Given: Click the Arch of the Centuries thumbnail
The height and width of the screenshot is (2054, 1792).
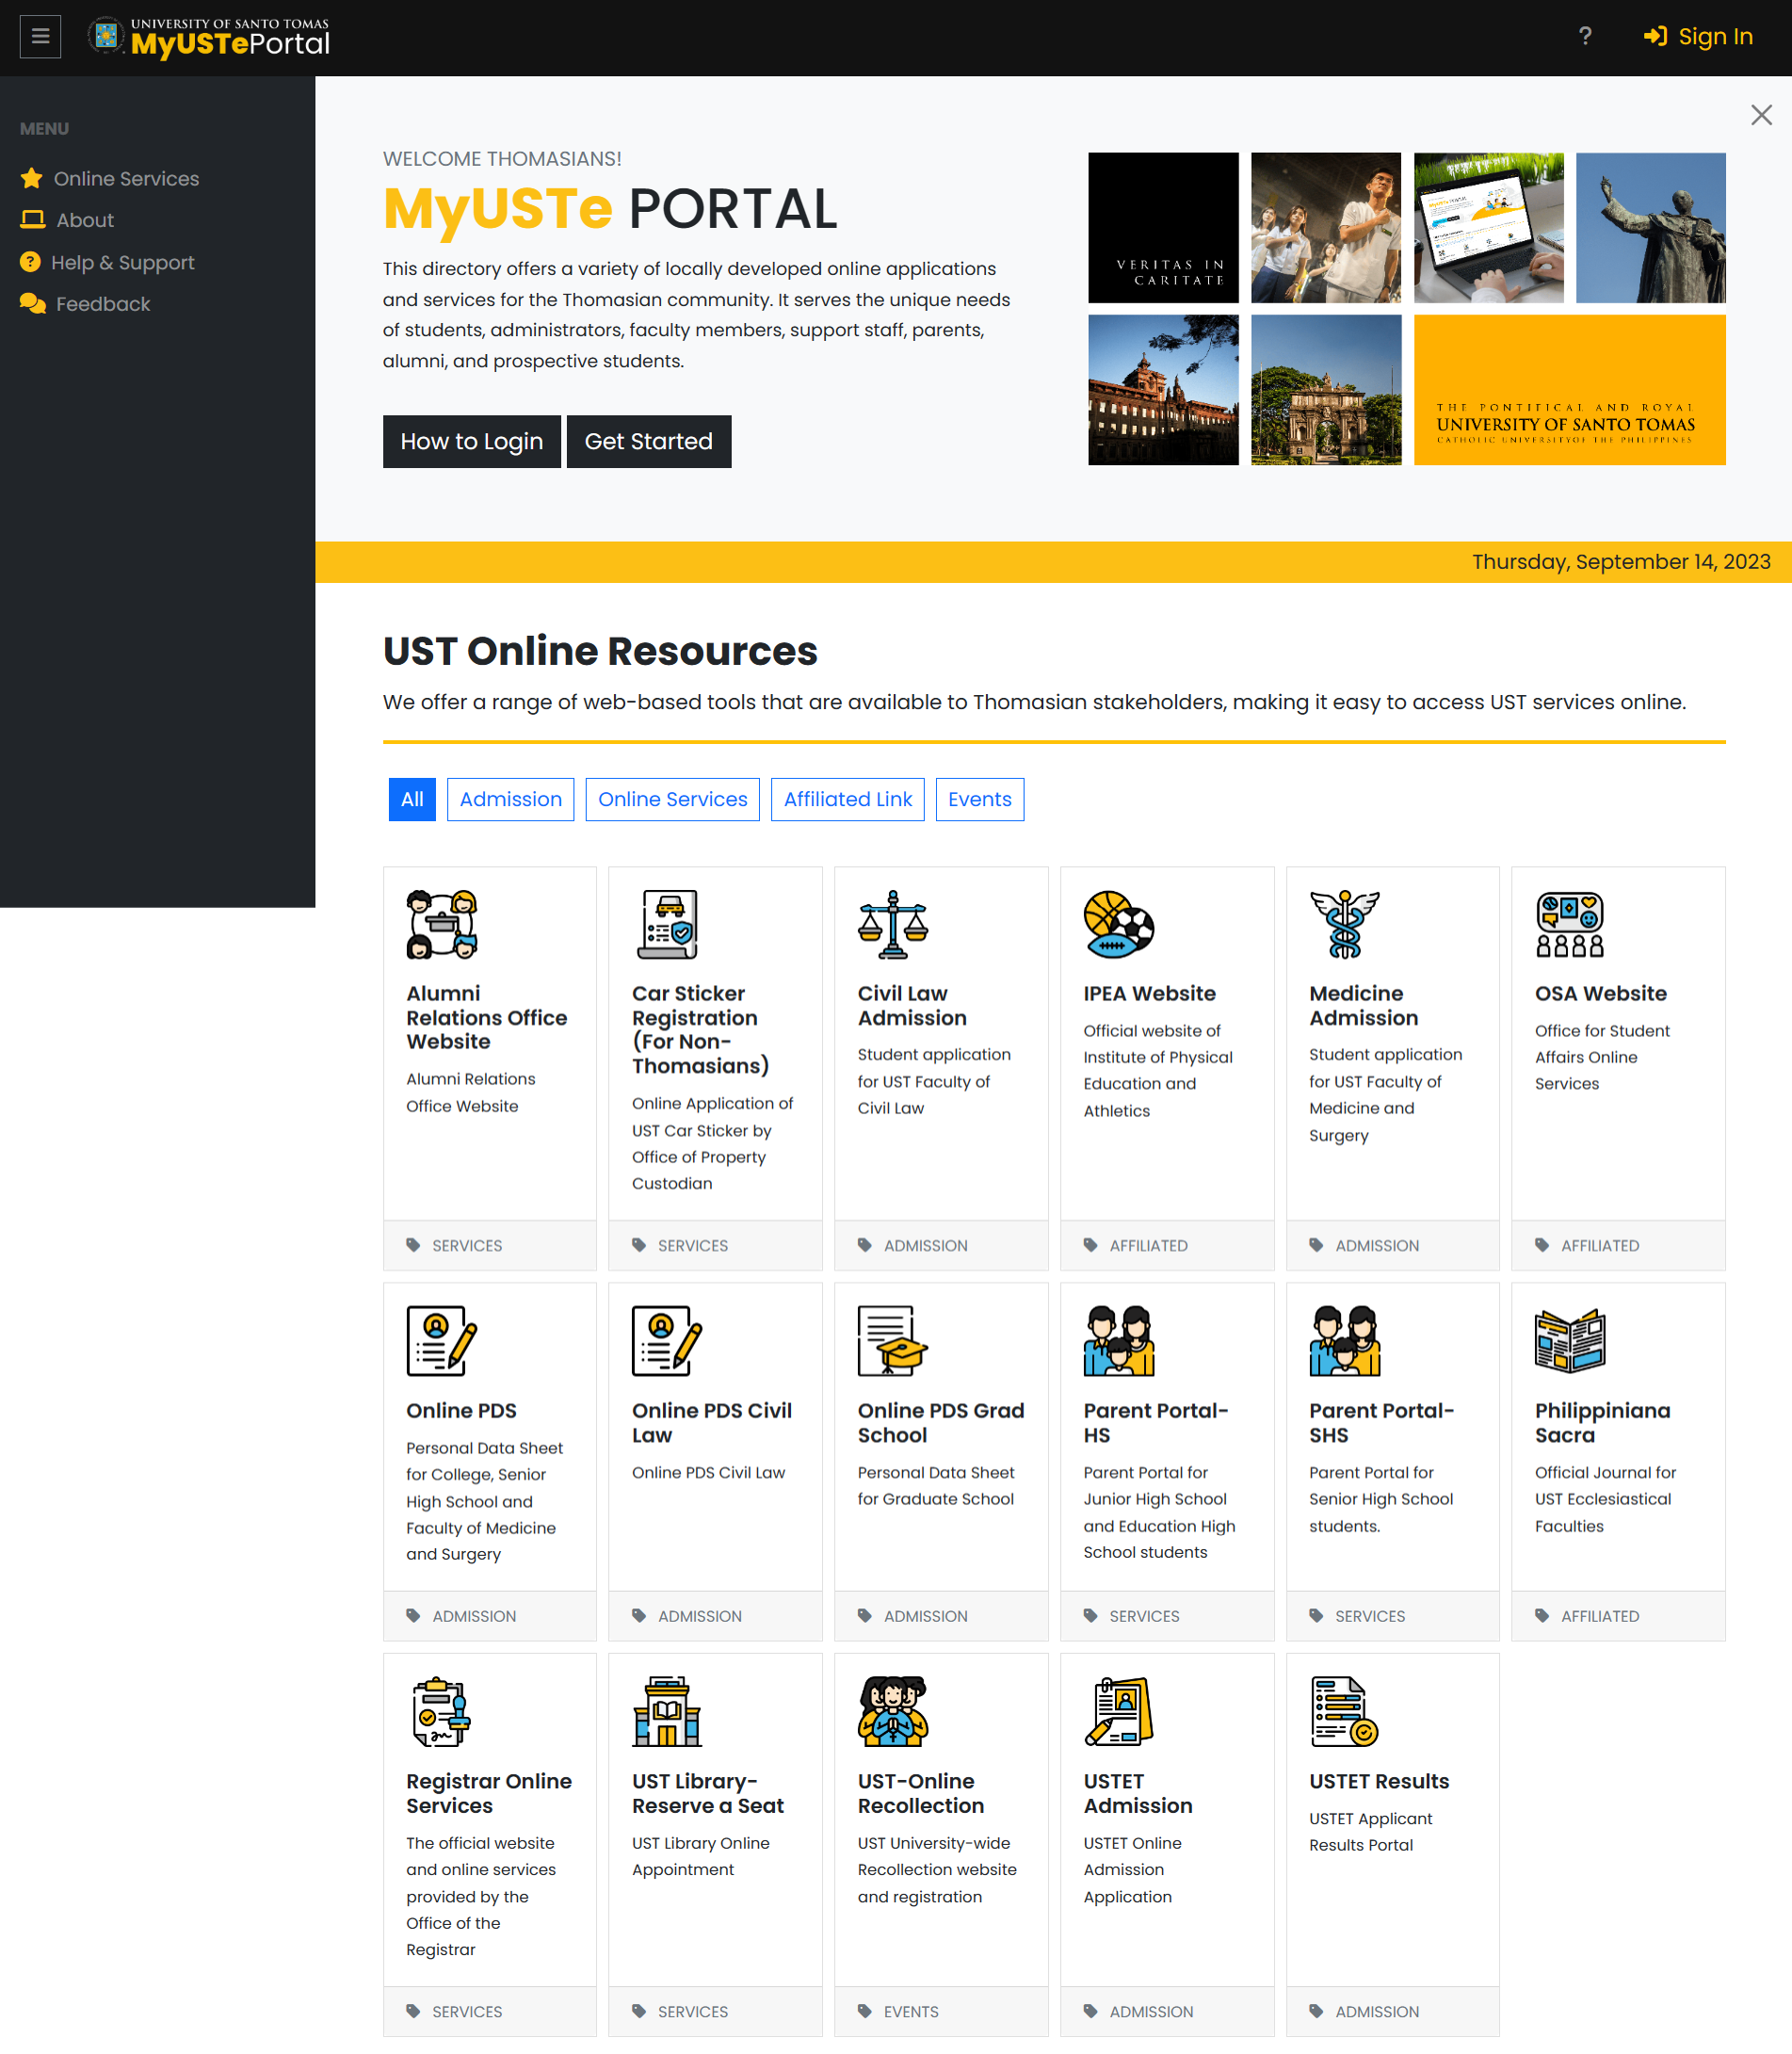Looking at the screenshot, I should click(x=1326, y=390).
